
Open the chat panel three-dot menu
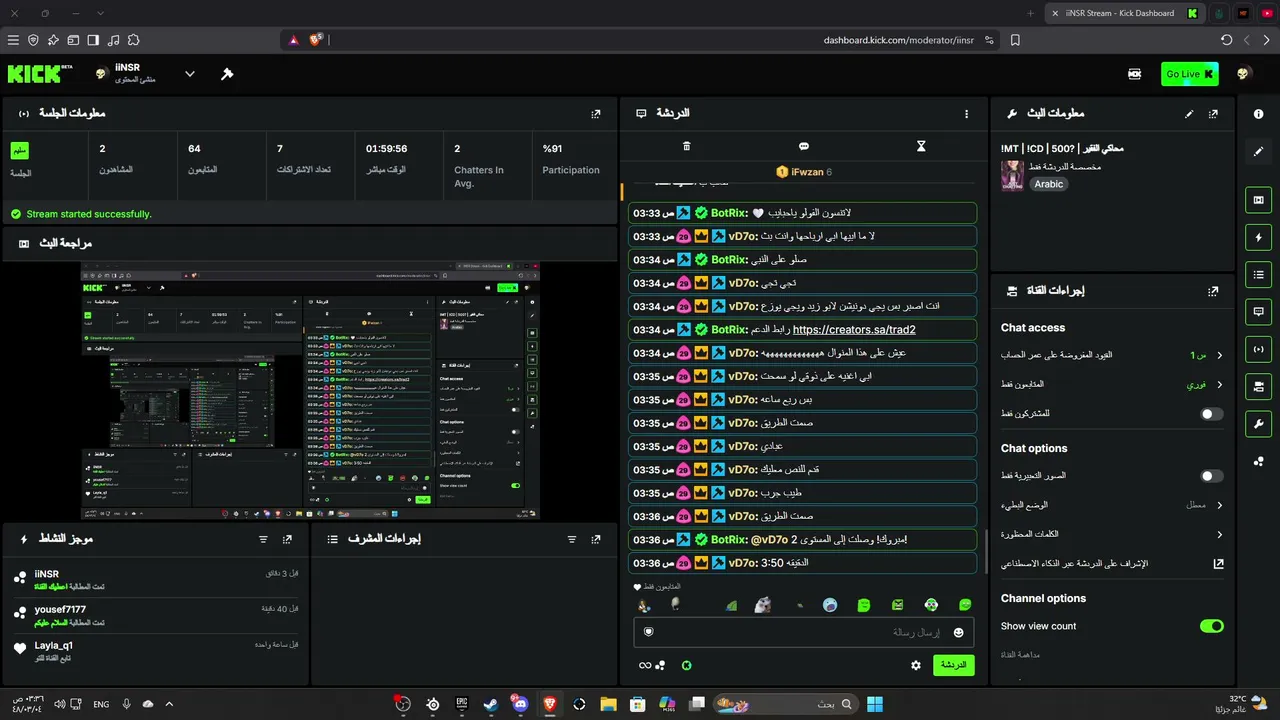[x=966, y=114]
